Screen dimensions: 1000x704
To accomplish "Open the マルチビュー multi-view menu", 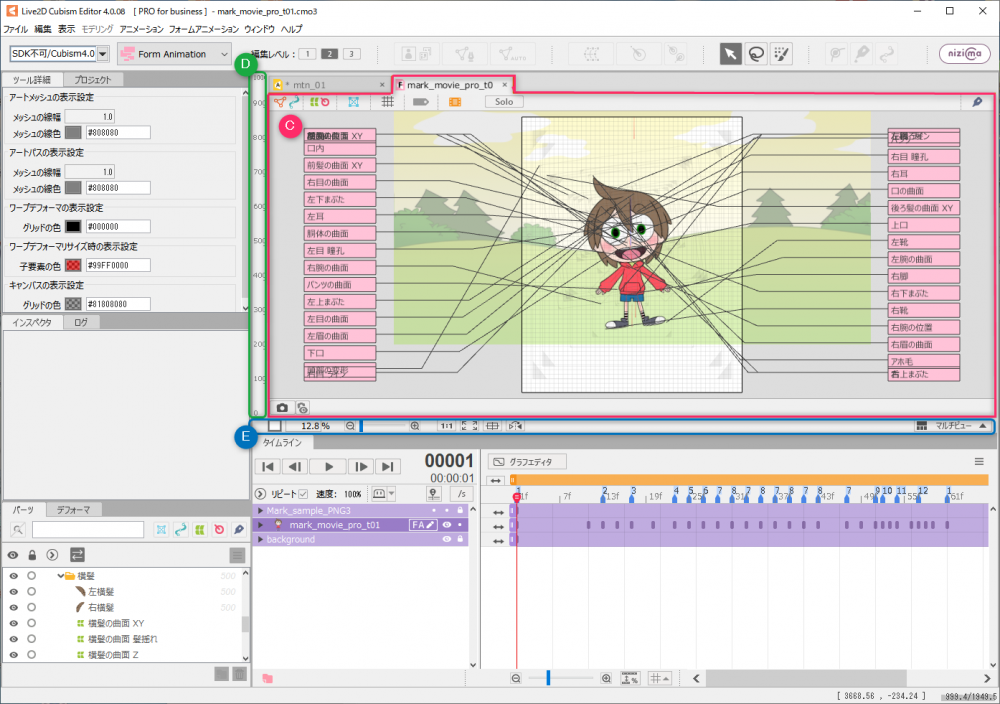I will pos(952,426).
